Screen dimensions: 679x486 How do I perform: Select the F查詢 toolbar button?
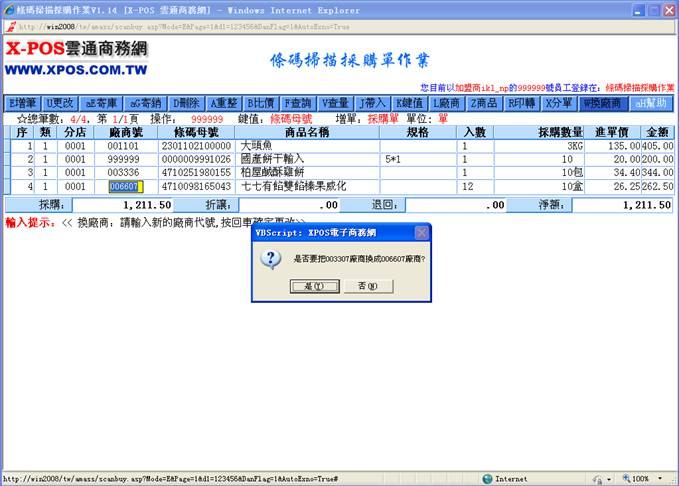pos(298,103)
